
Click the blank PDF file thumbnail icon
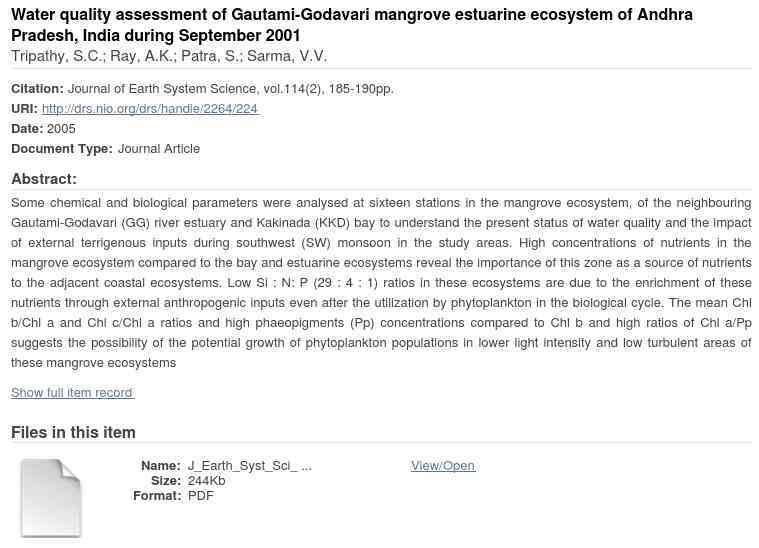50,497
